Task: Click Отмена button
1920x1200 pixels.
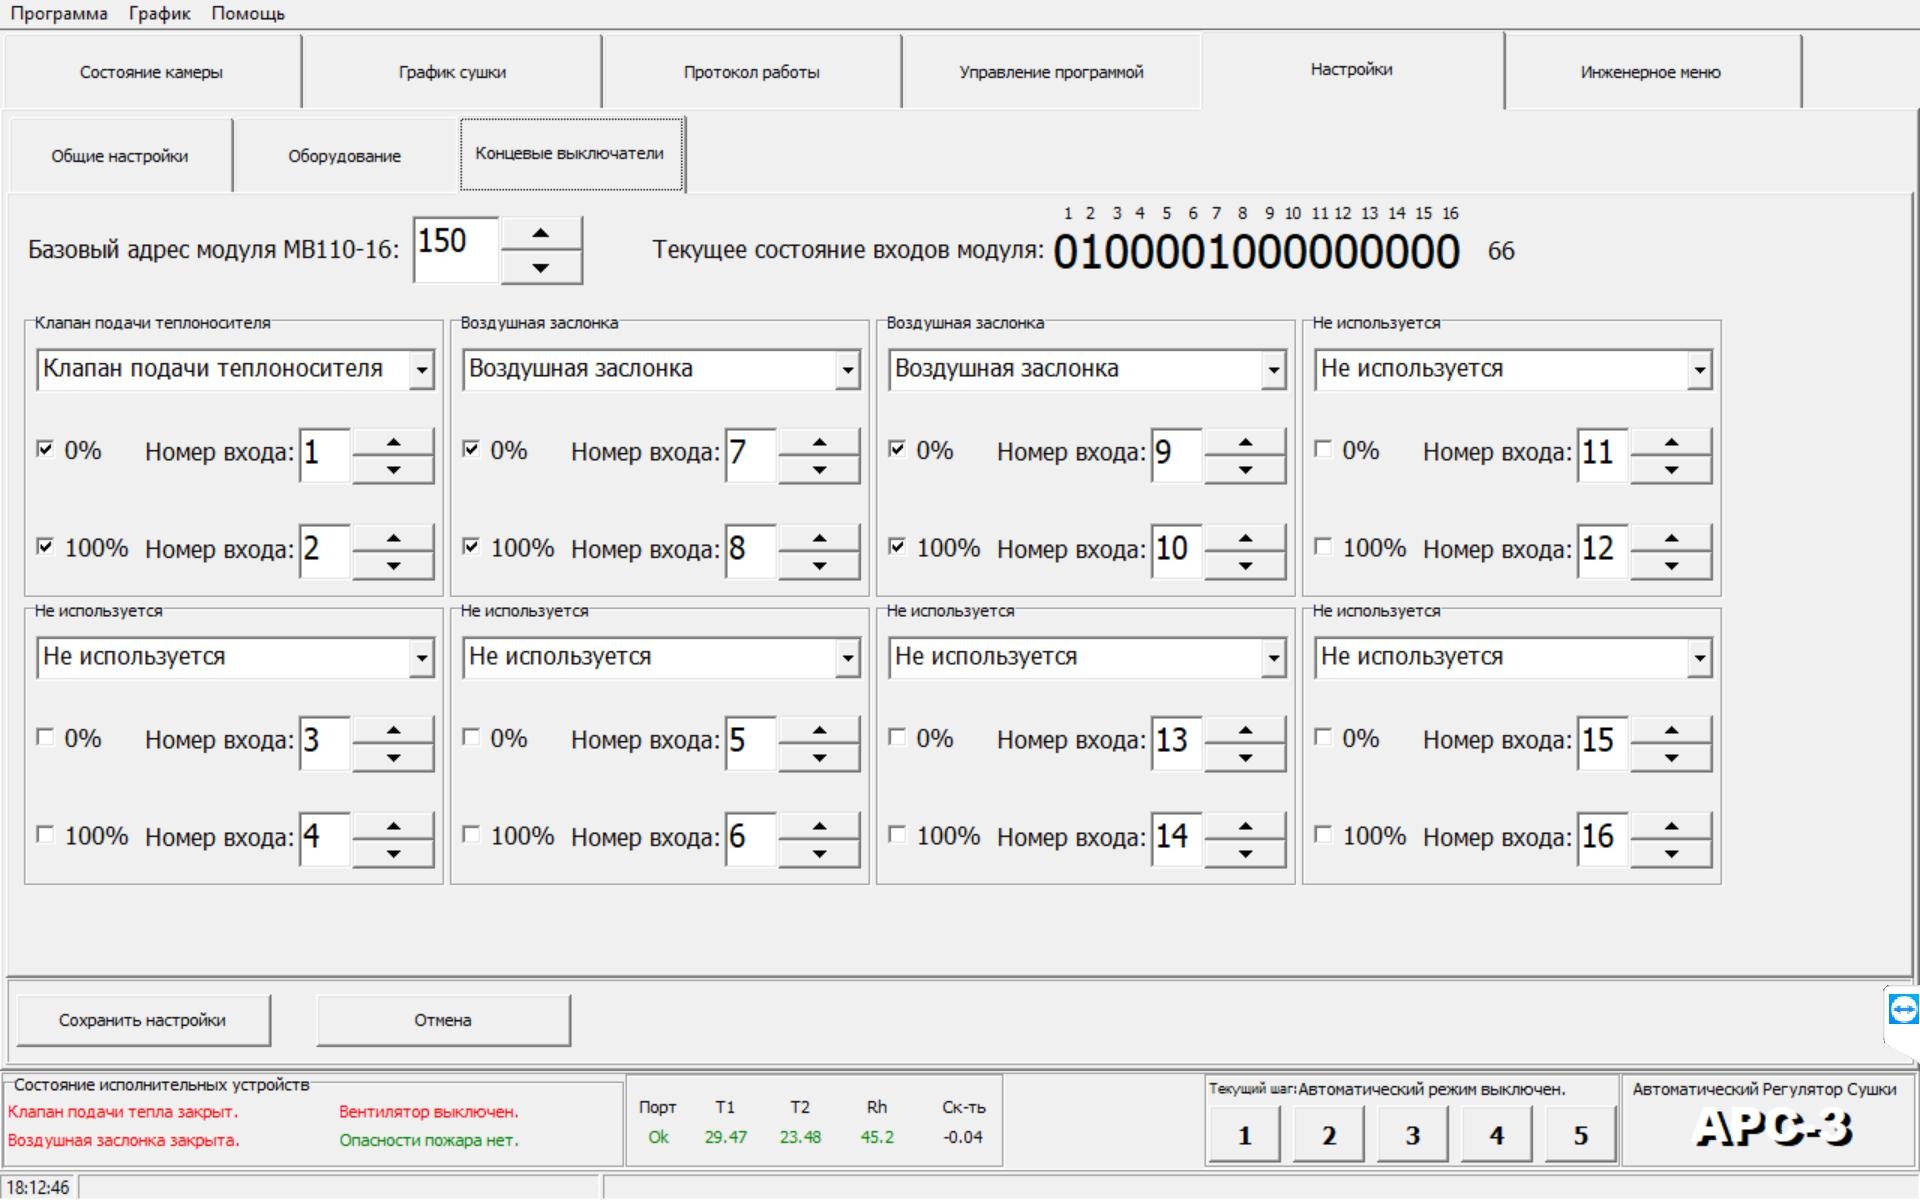Action: (443, 1020)
